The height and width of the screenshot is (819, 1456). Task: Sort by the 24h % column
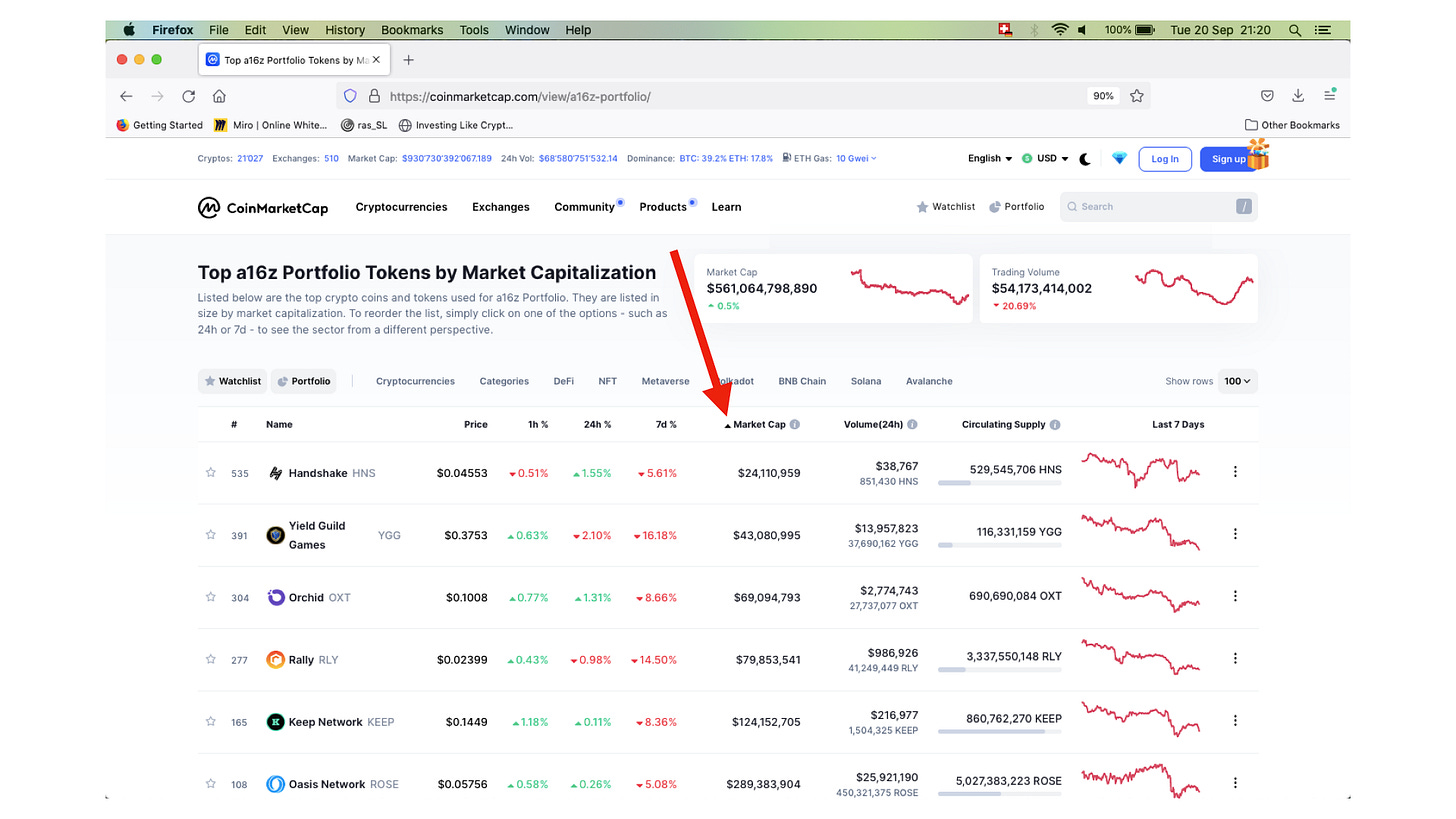pyautogui.click(x=597, y=425)
